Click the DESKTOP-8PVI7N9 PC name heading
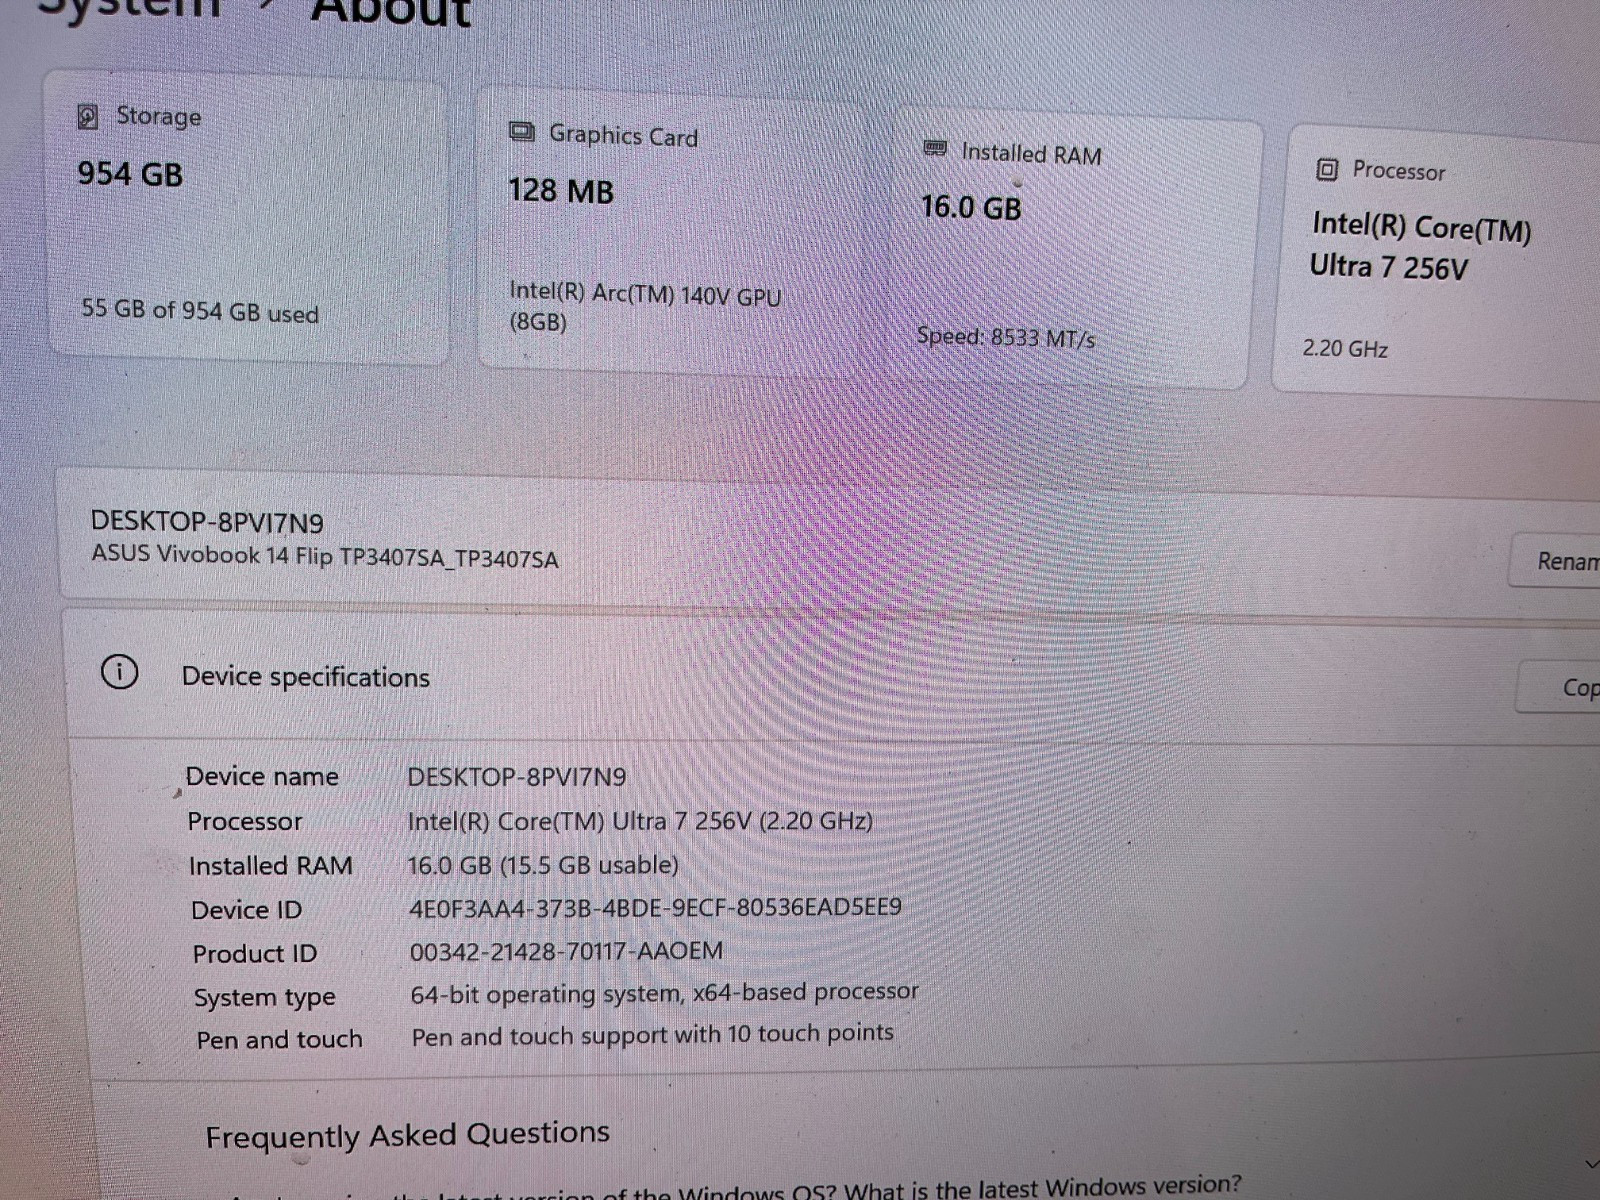1600x1200 pixels. coord(207,522)
